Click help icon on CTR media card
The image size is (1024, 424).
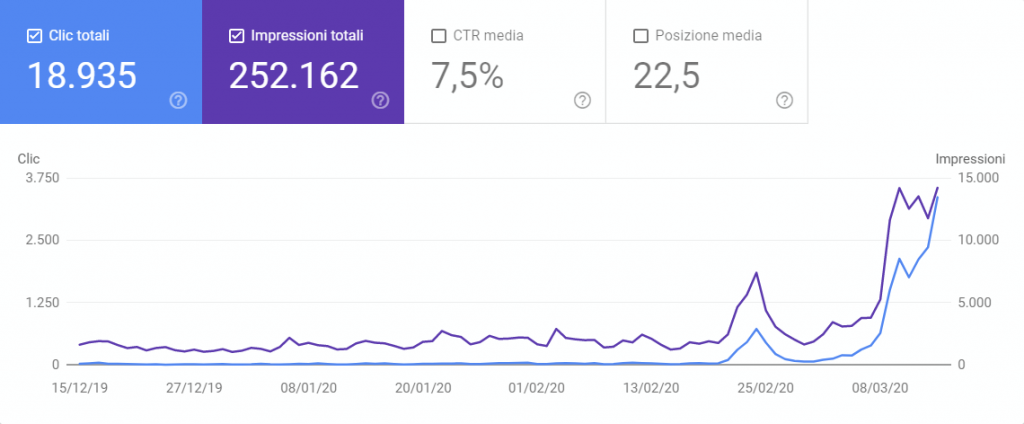pyautogui.click(x=583, y=101)
